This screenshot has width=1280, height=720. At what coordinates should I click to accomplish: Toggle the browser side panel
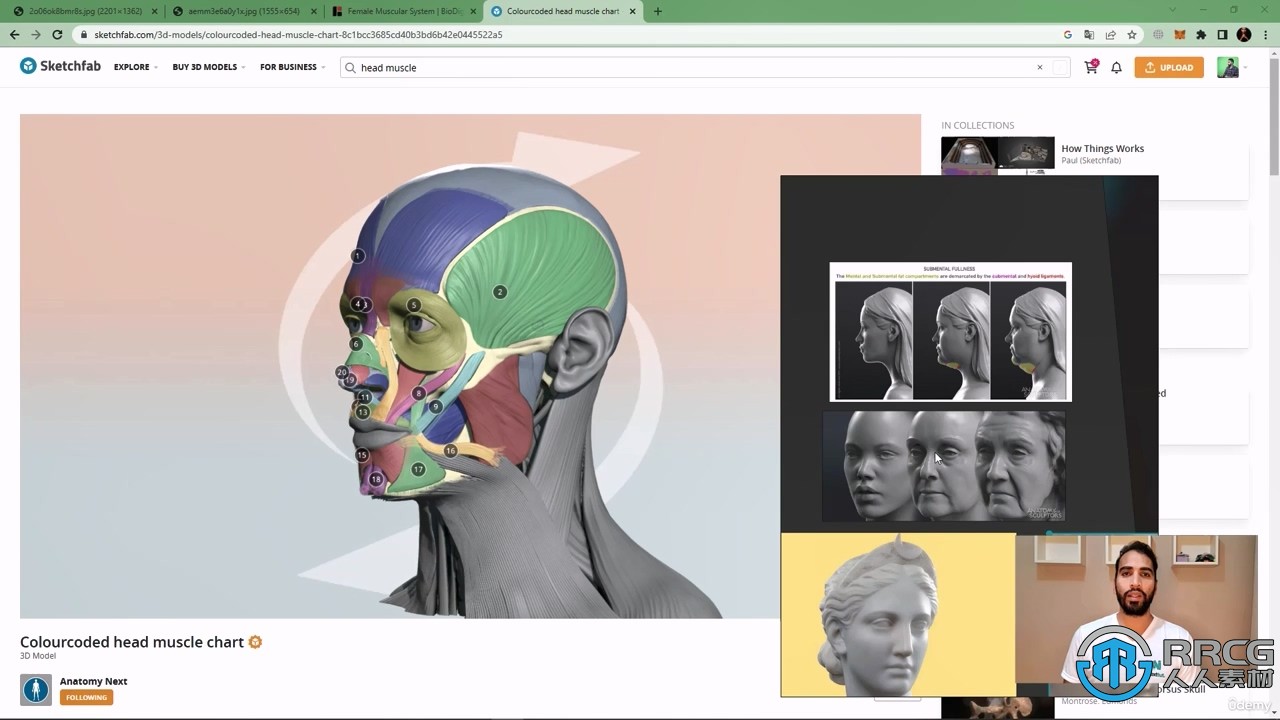click(1222, 34)
